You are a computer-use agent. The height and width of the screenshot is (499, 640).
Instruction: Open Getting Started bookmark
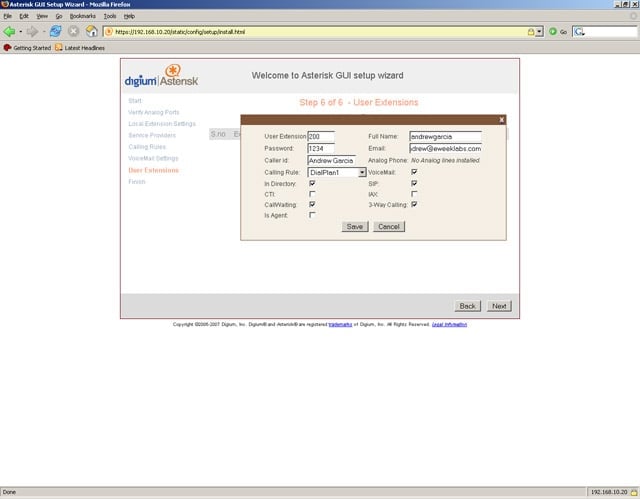[x=27, y=48]
